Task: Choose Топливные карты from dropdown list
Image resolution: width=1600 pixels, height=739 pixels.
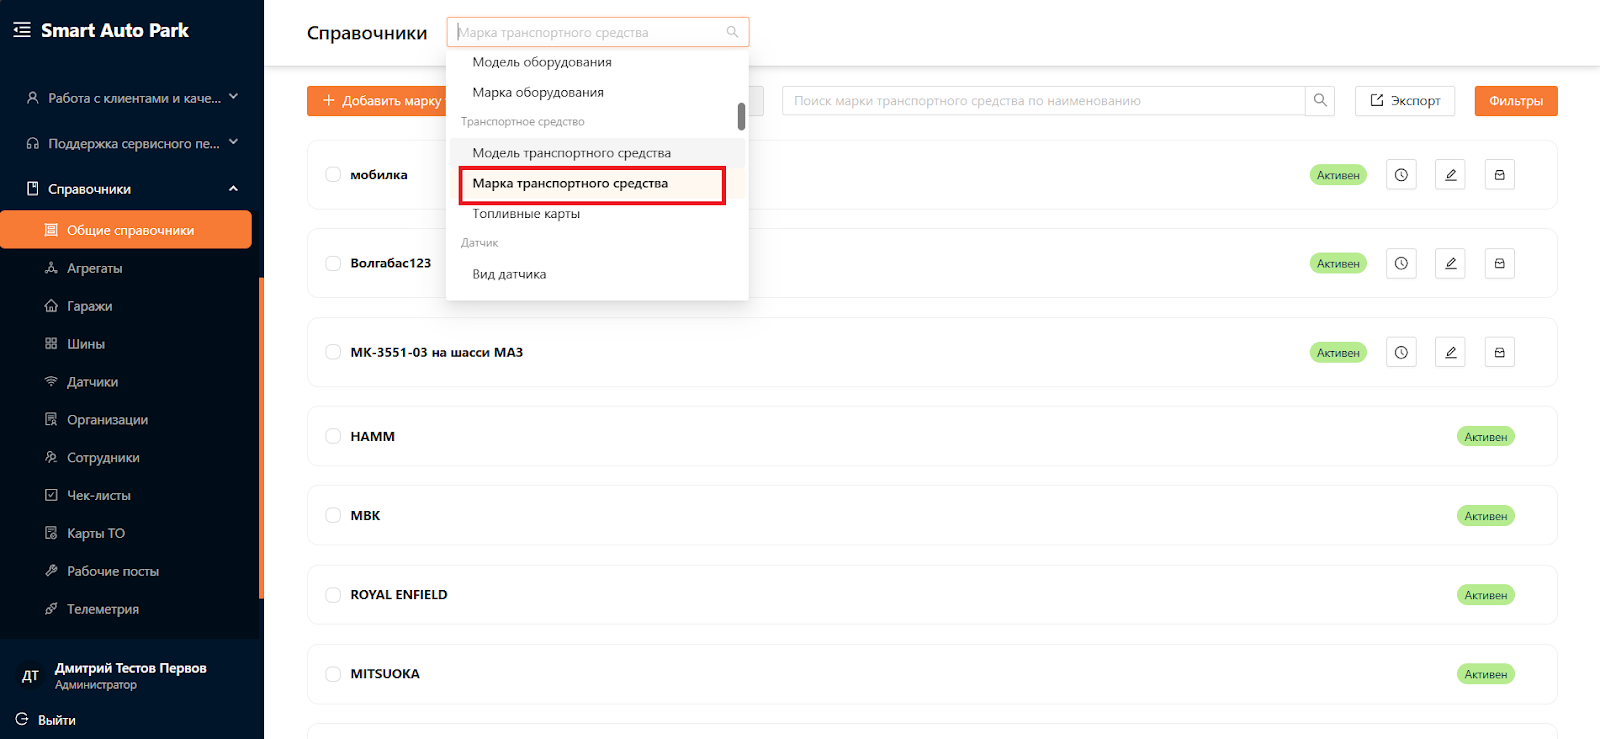Action: (526, 214)
